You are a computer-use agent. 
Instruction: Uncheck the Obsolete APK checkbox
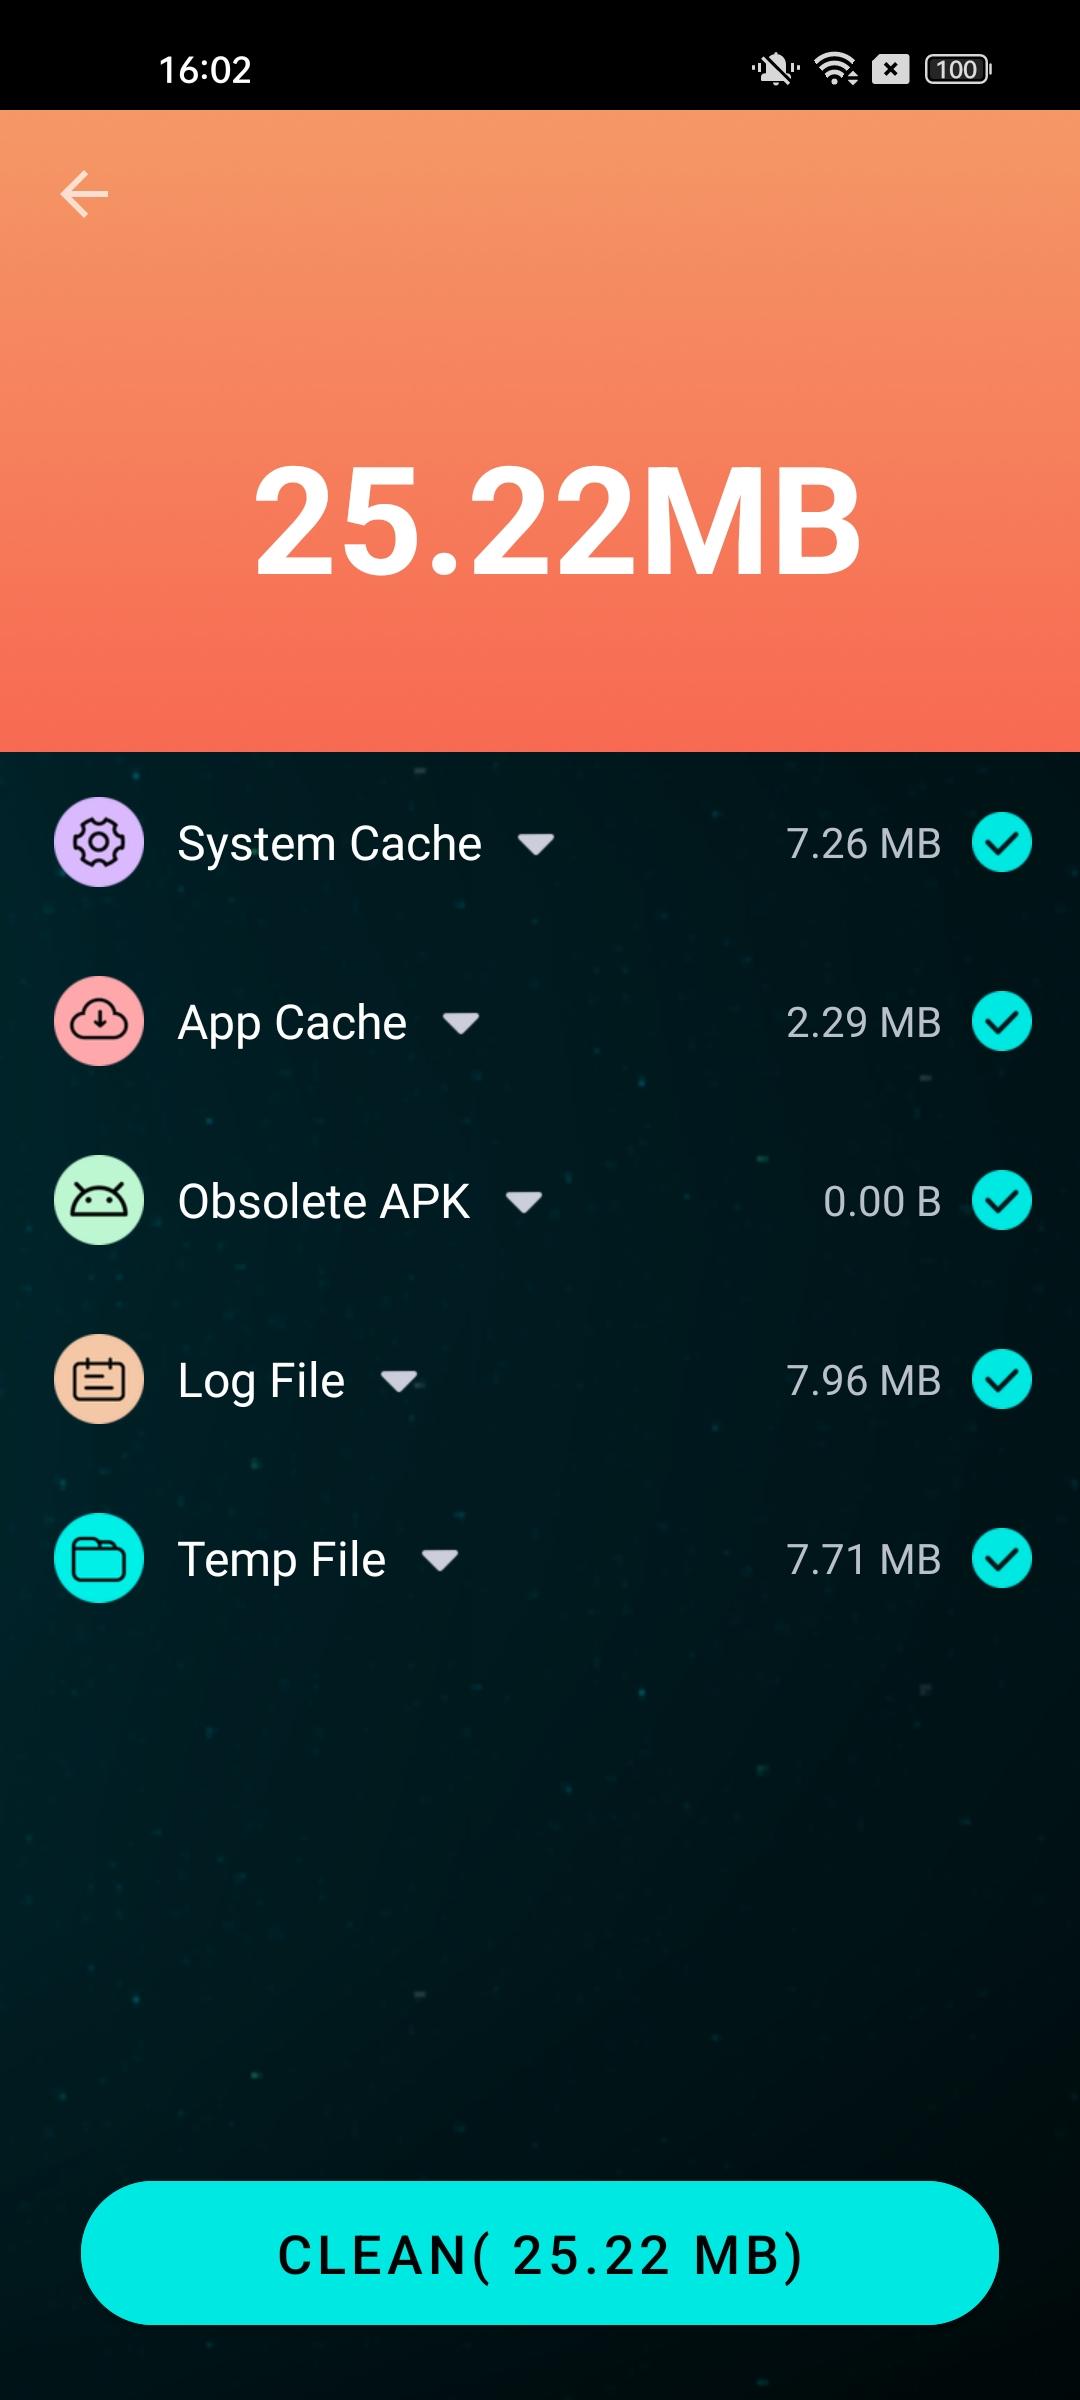1002,1200
